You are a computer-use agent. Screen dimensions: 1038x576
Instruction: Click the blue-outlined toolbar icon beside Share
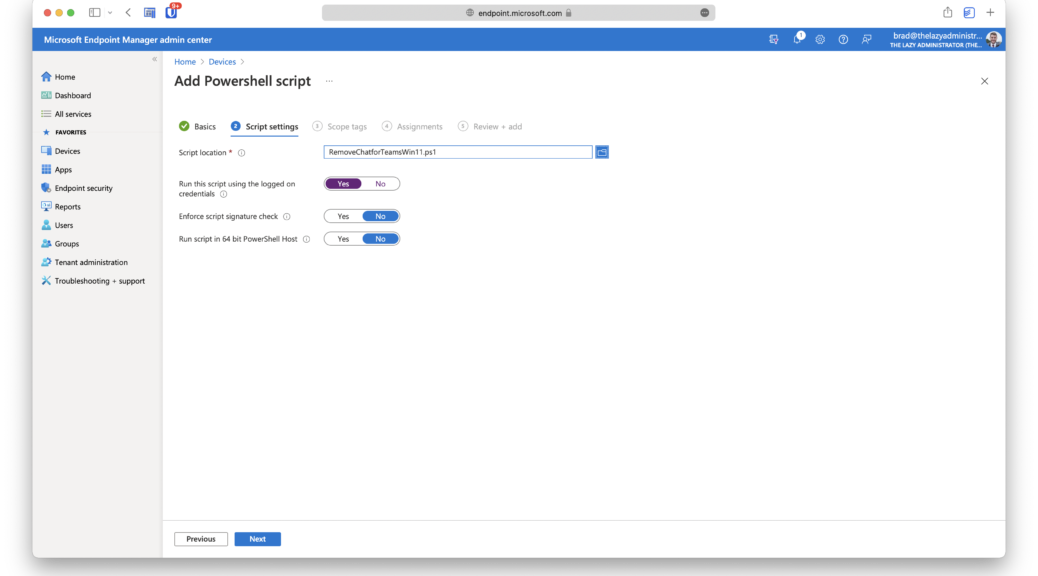[968, 13]
